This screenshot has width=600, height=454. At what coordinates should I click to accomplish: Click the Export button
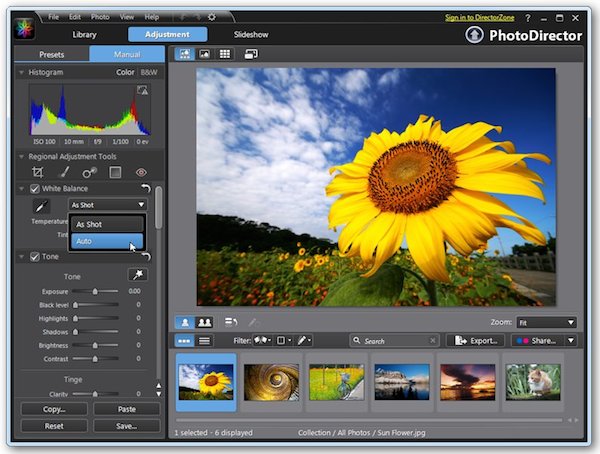pos(475,341)
